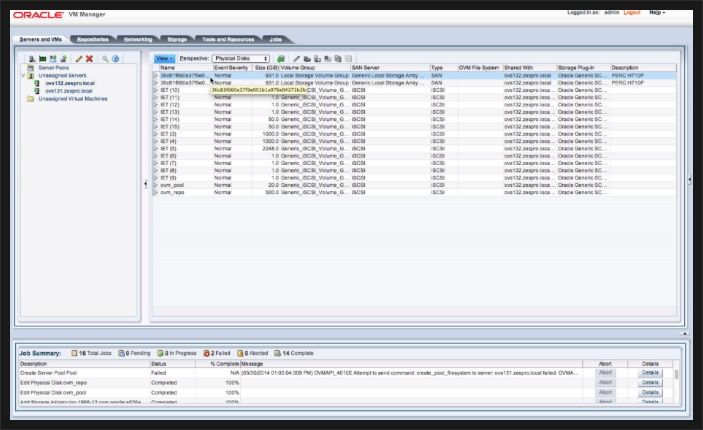This screenshot has height=430, width=703.
Task: Click the Complete jobs icon
Action: 278,353
